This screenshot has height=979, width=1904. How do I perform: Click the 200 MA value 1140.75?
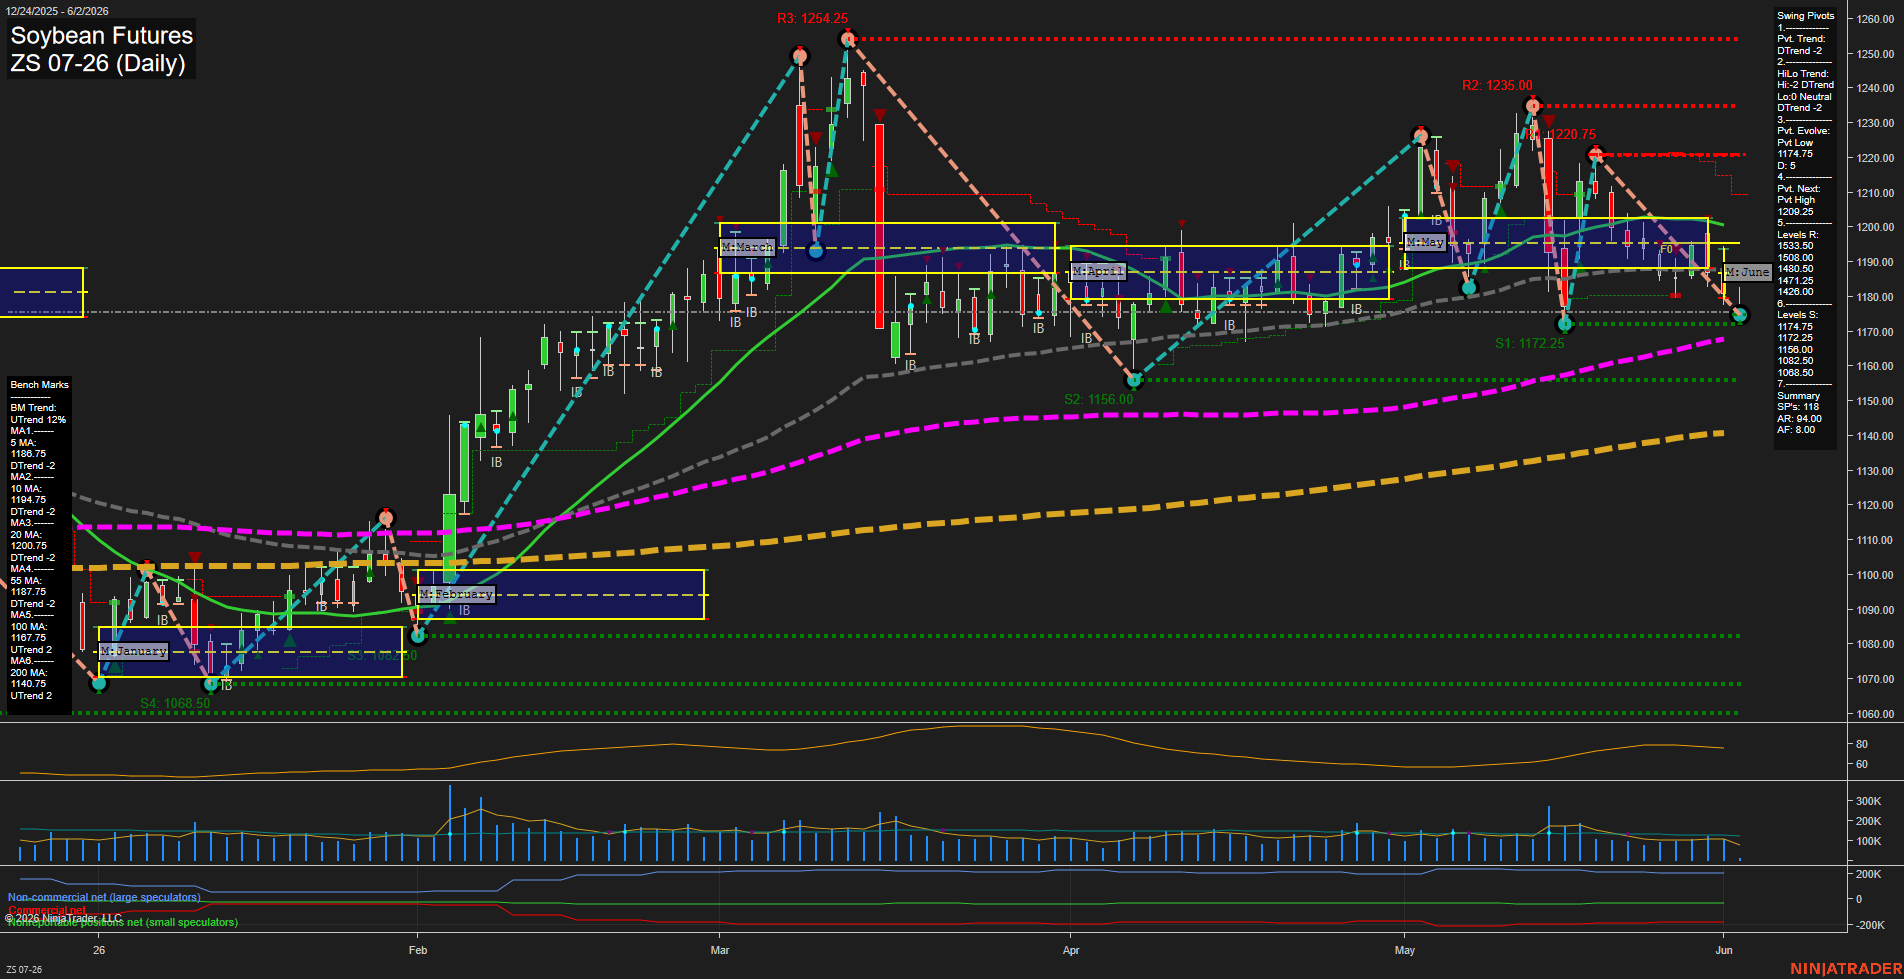(x=28, y=684)
